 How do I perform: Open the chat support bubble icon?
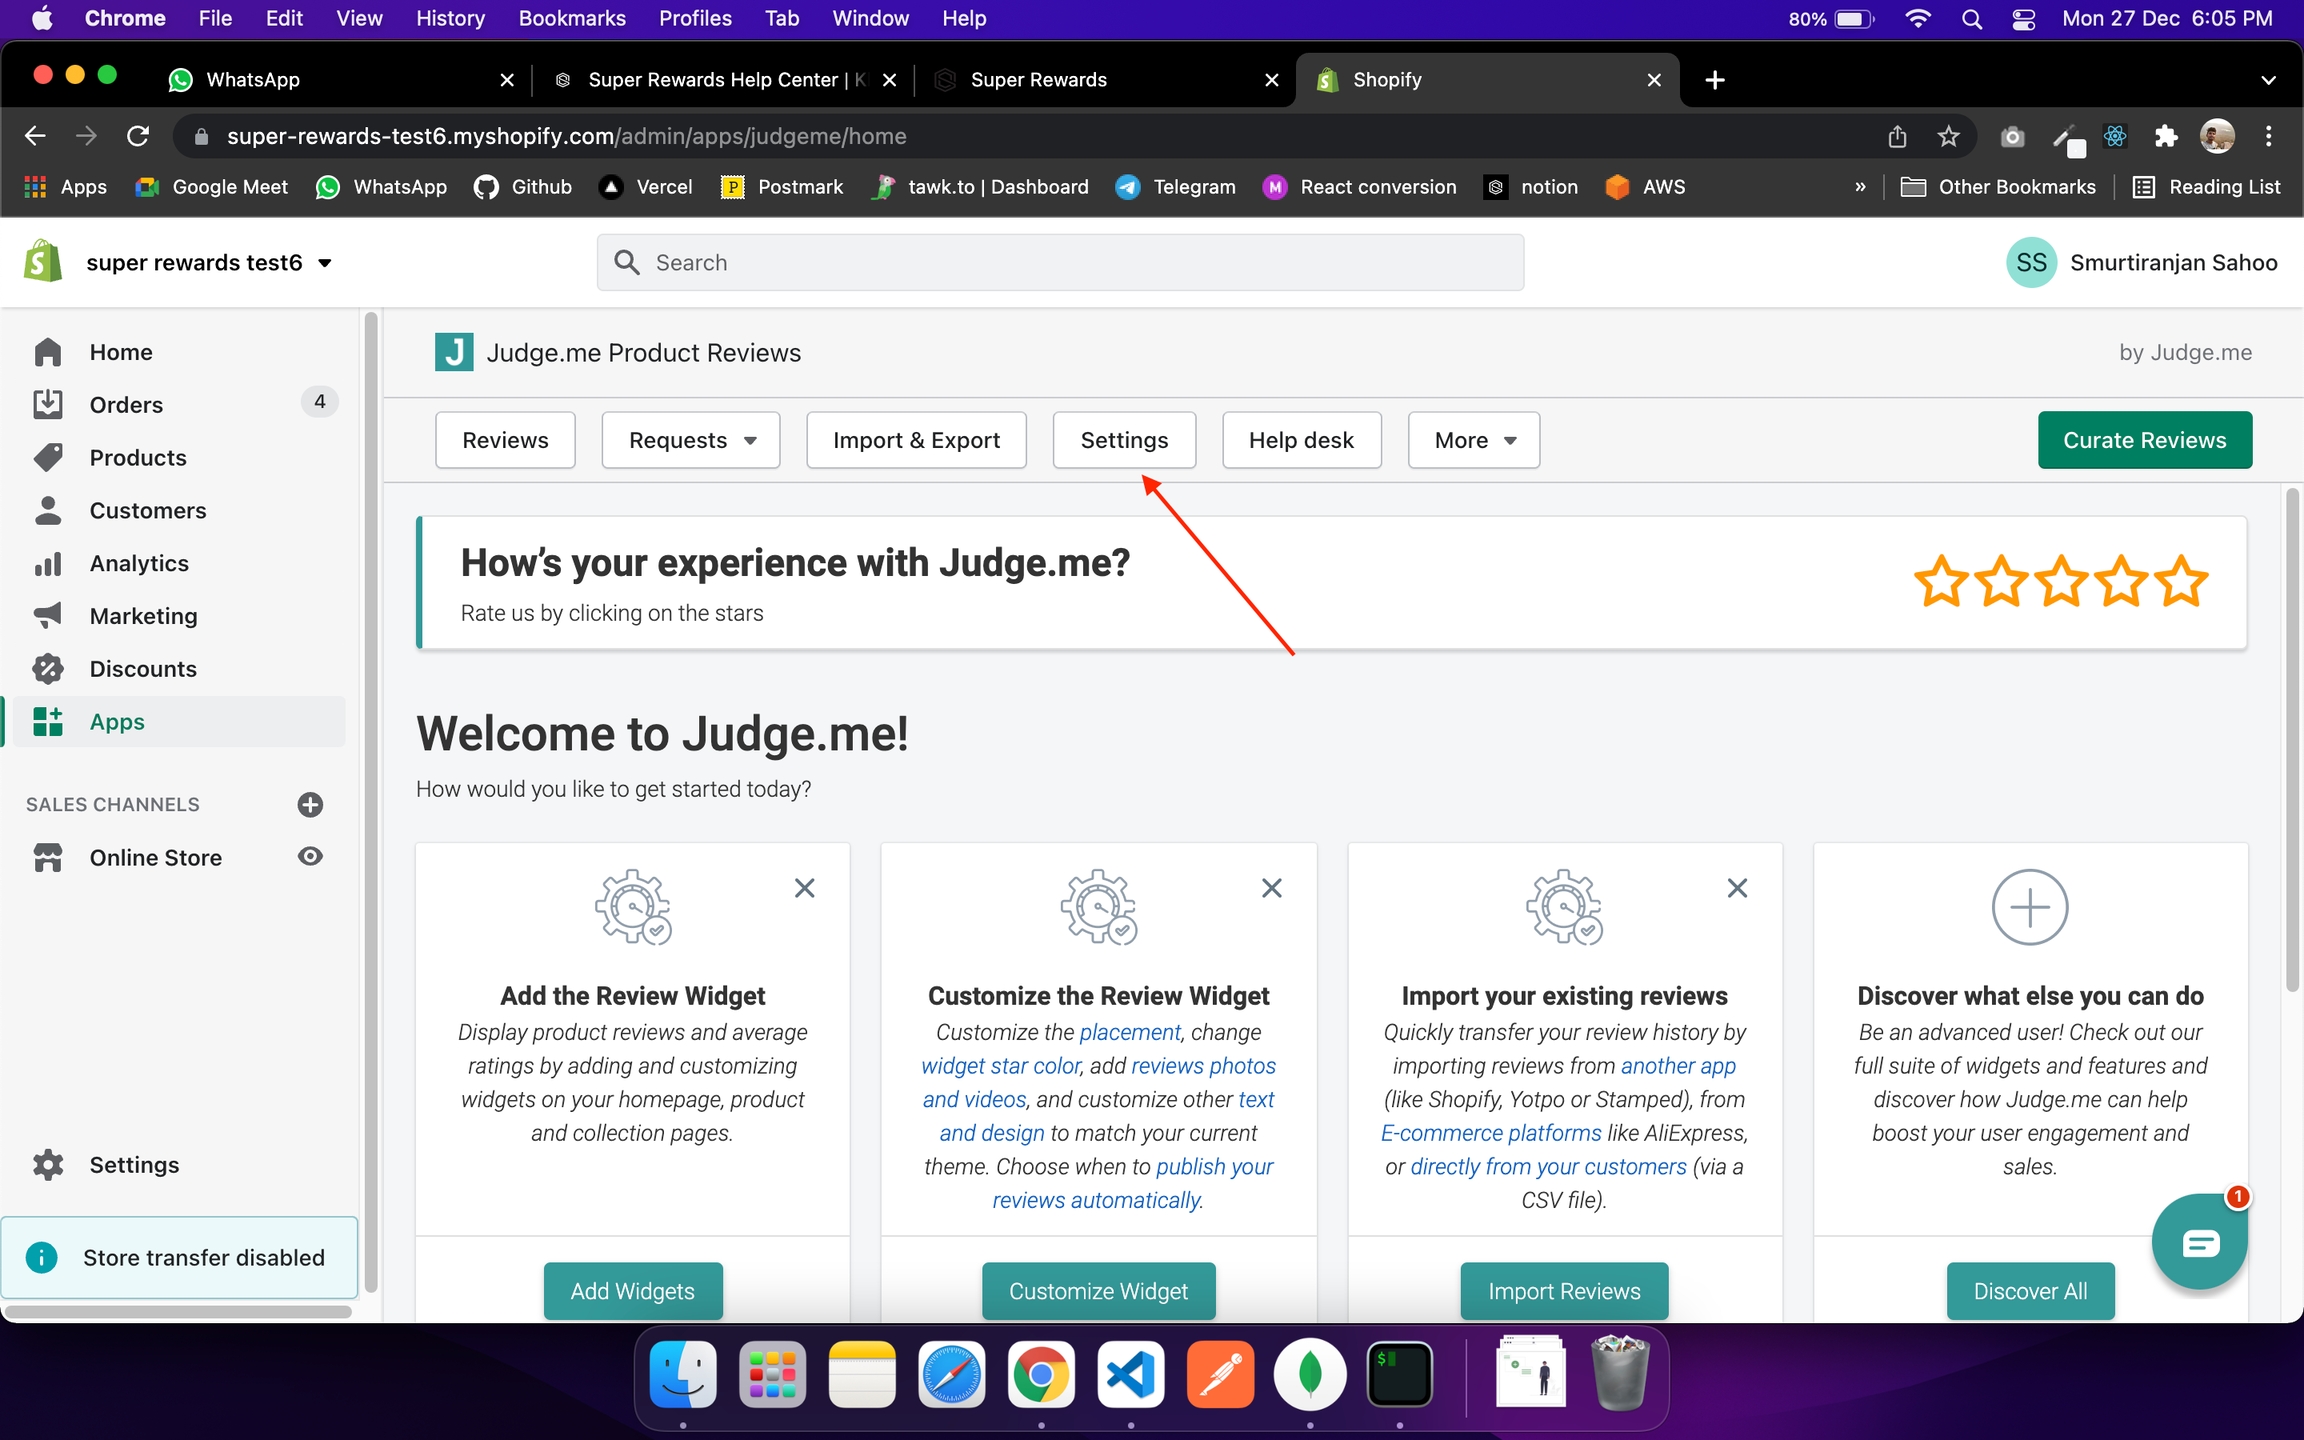(2199, 1243)
